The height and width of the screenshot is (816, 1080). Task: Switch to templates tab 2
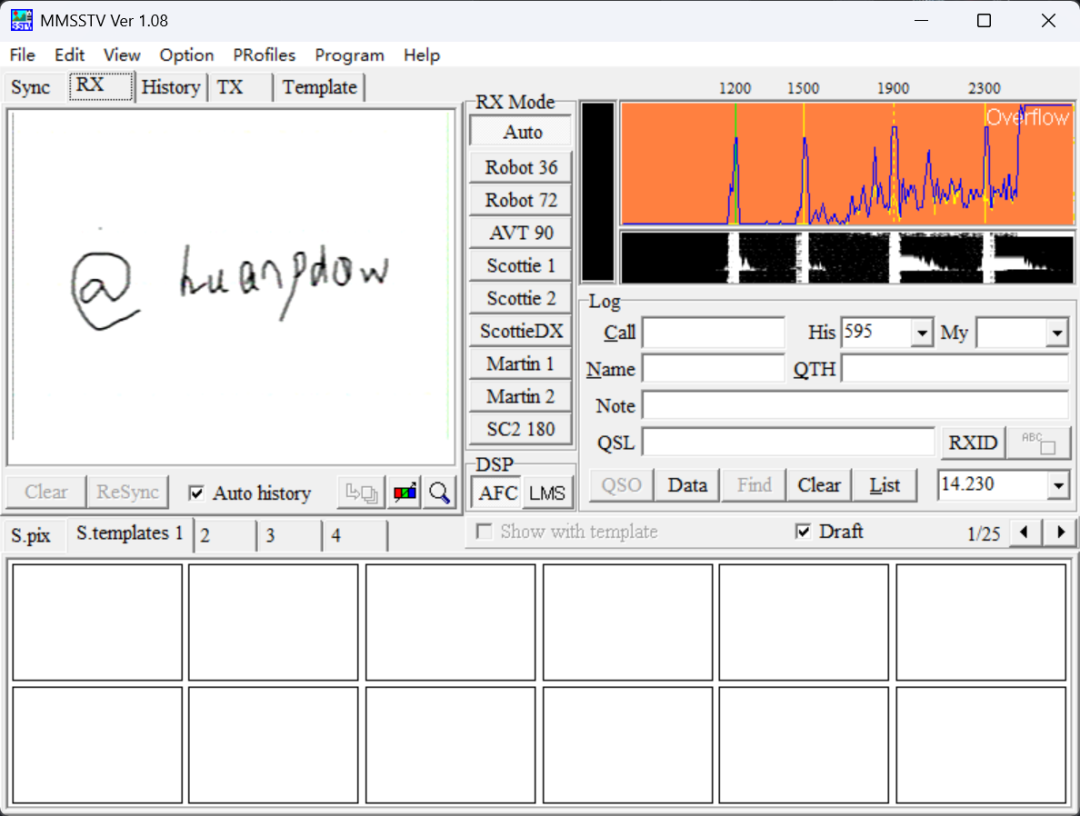click(x=225, y=536)
